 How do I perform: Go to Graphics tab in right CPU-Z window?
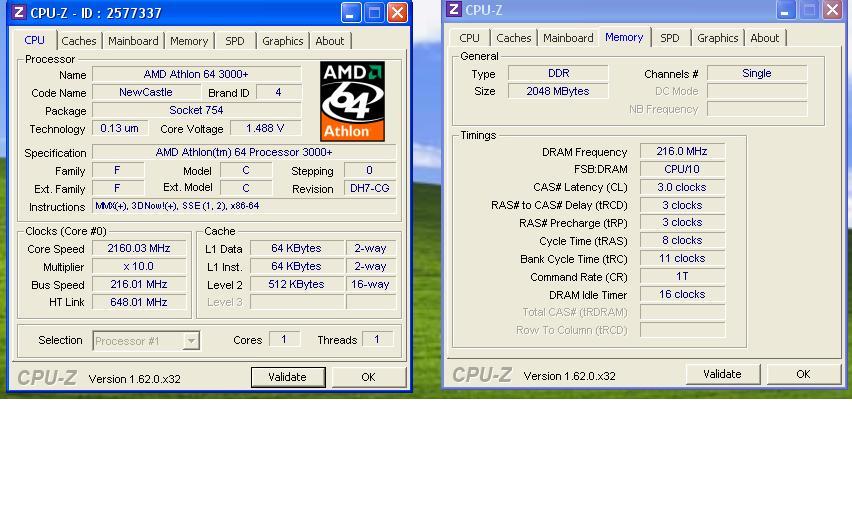[x=718, y=38]
